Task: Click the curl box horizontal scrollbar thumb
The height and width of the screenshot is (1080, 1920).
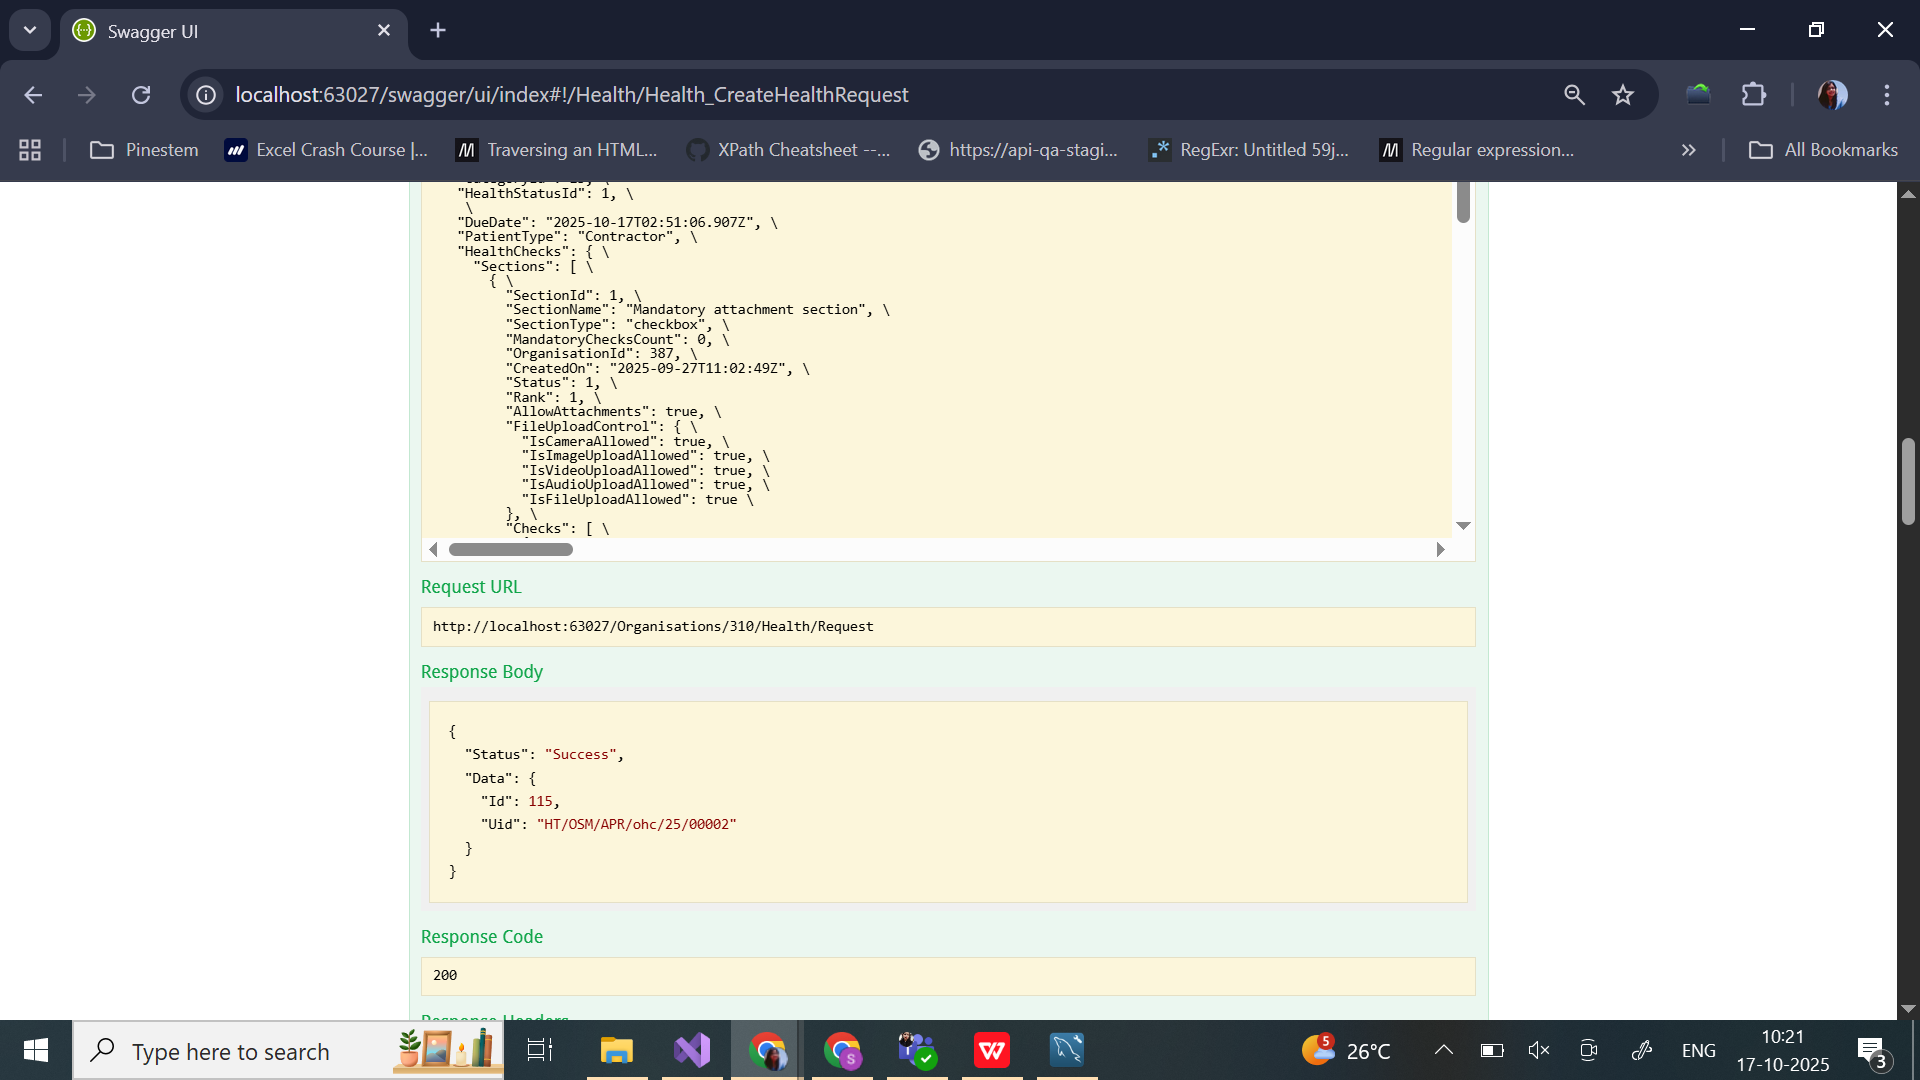Action: tap(510, 549)
